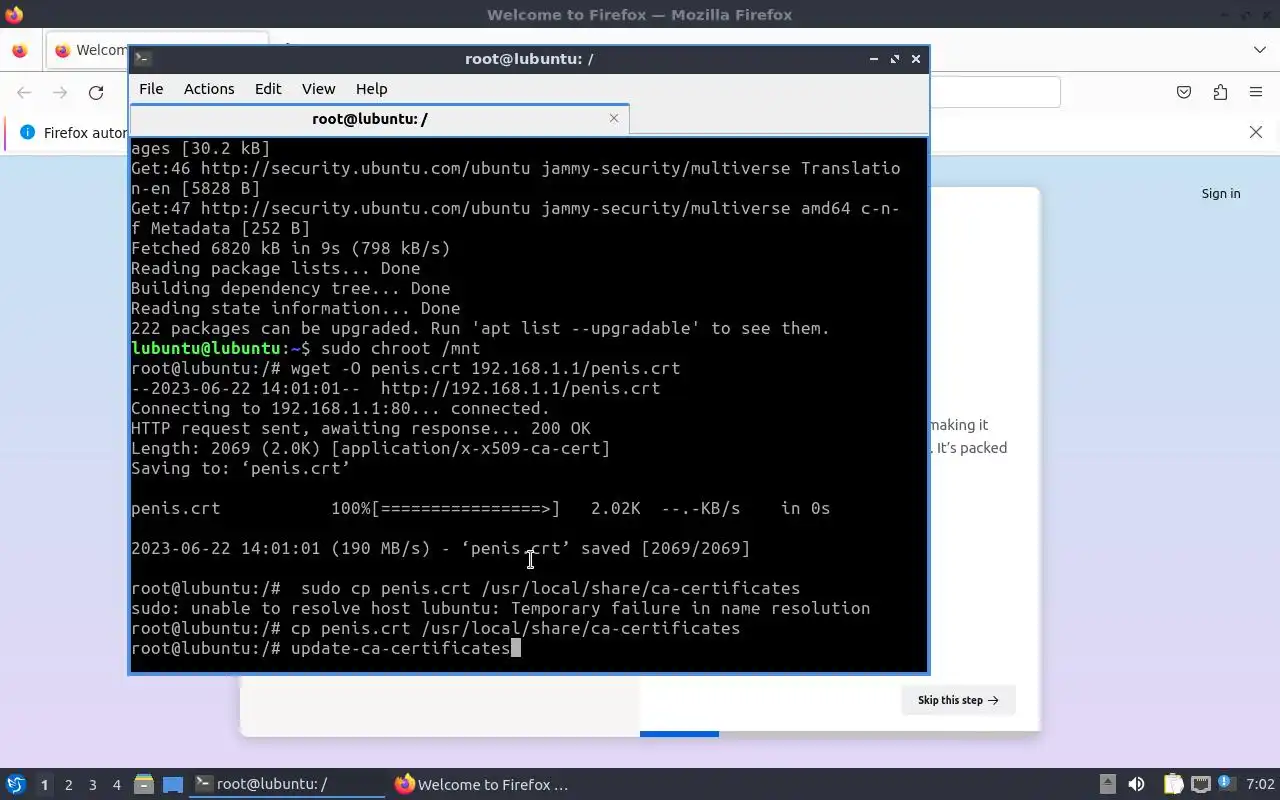Click the Firefox URL bar
1280x800 pixels.
pyautogui.click(x=994, y=92)
